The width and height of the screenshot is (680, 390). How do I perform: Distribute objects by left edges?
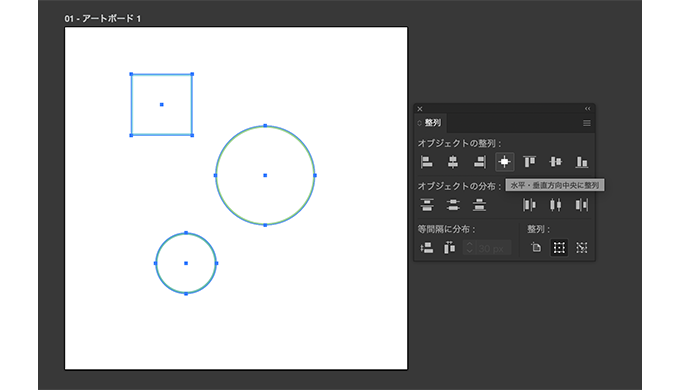530,204
